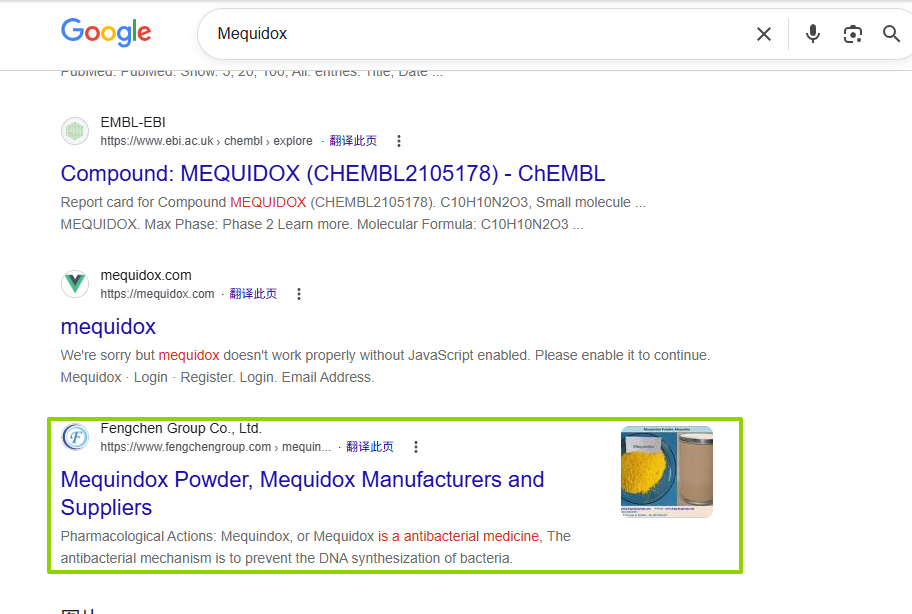Open search by image camera icon
This screenshot has height=614, width=912.
coord(853,34)
